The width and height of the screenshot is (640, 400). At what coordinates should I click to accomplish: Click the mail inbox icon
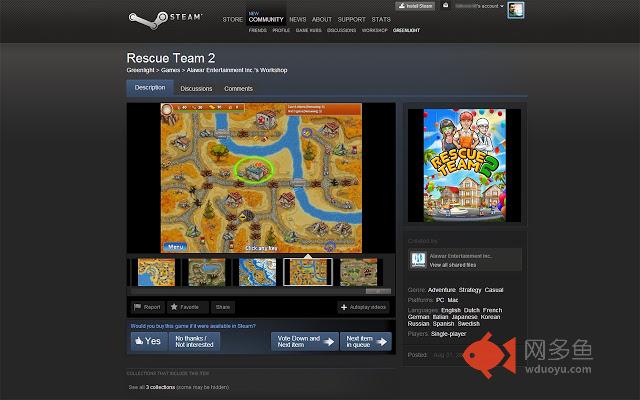(444, 6)
